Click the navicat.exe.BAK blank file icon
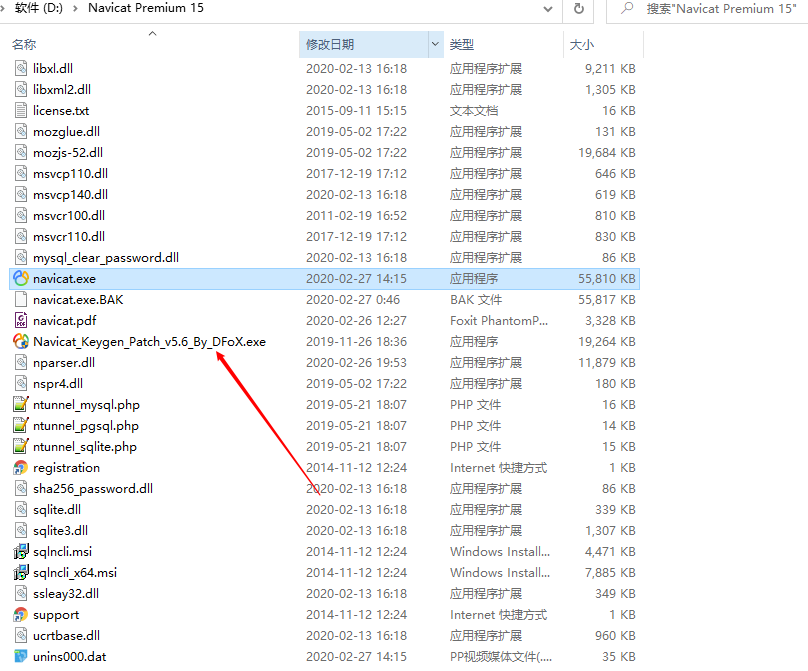 pos(21,300)
